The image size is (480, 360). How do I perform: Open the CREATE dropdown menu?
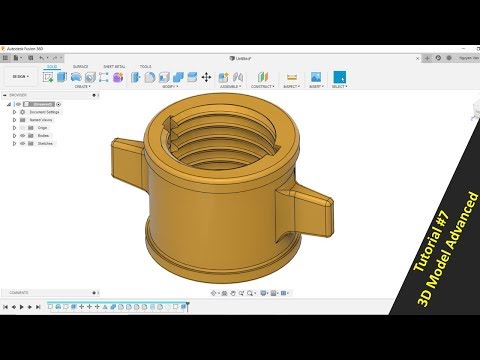coord(83,87)
